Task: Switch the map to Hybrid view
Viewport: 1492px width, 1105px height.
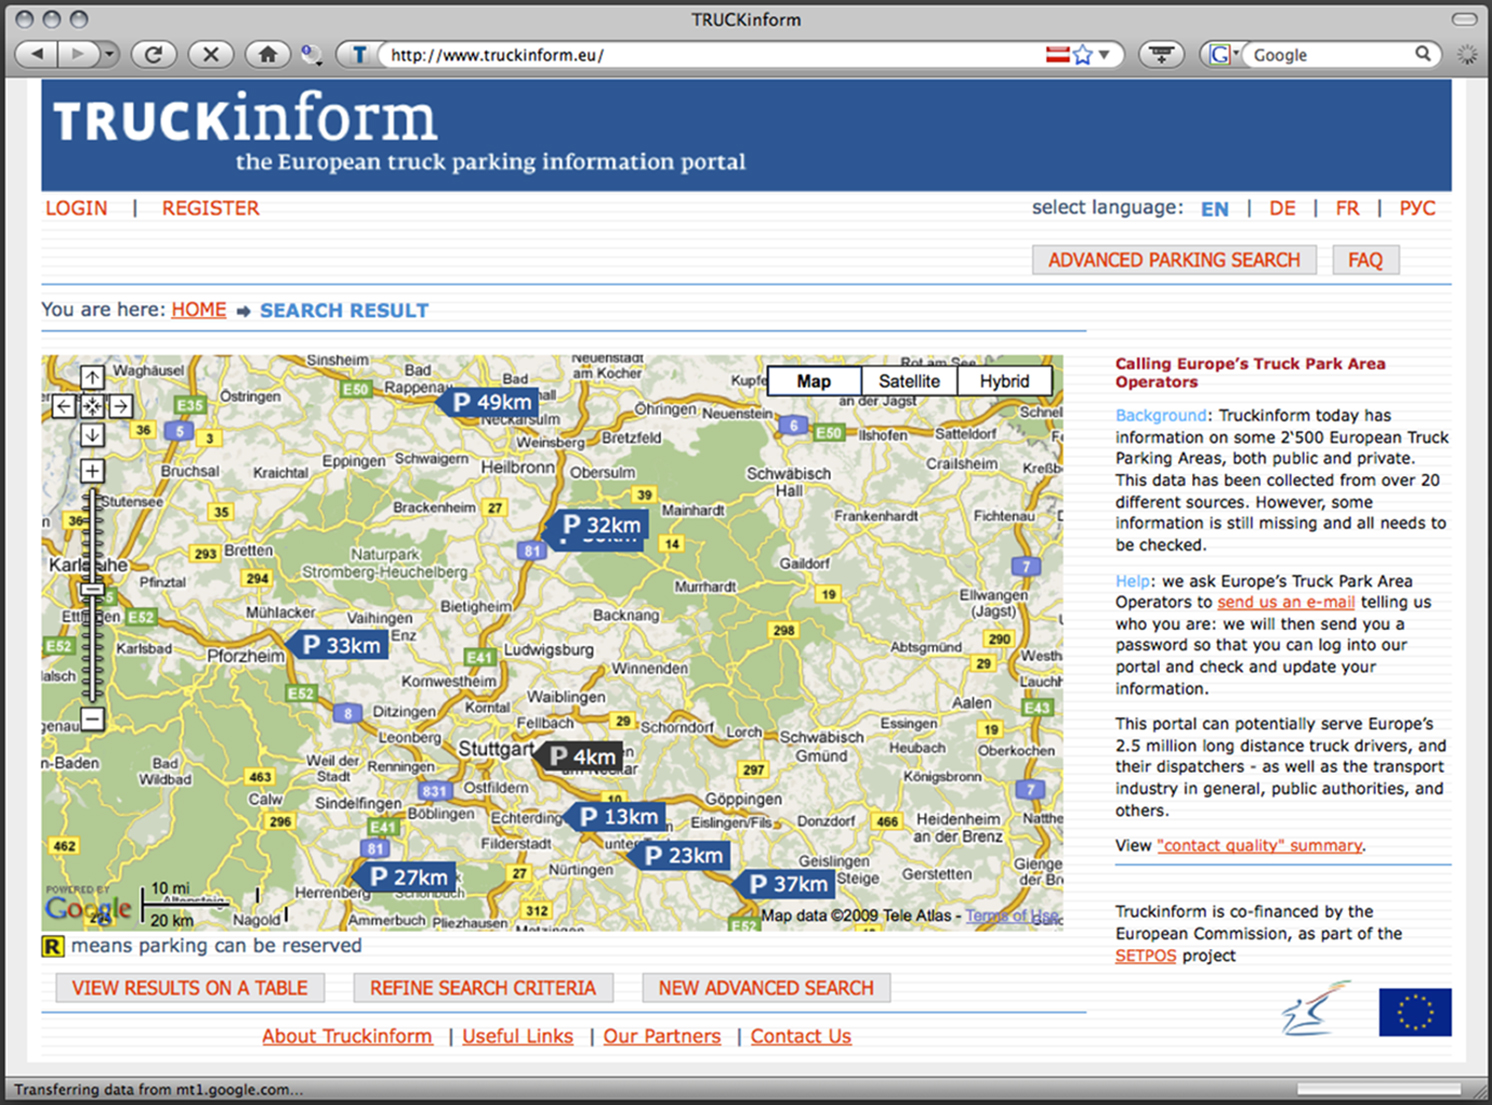Action: point(1004,381)
